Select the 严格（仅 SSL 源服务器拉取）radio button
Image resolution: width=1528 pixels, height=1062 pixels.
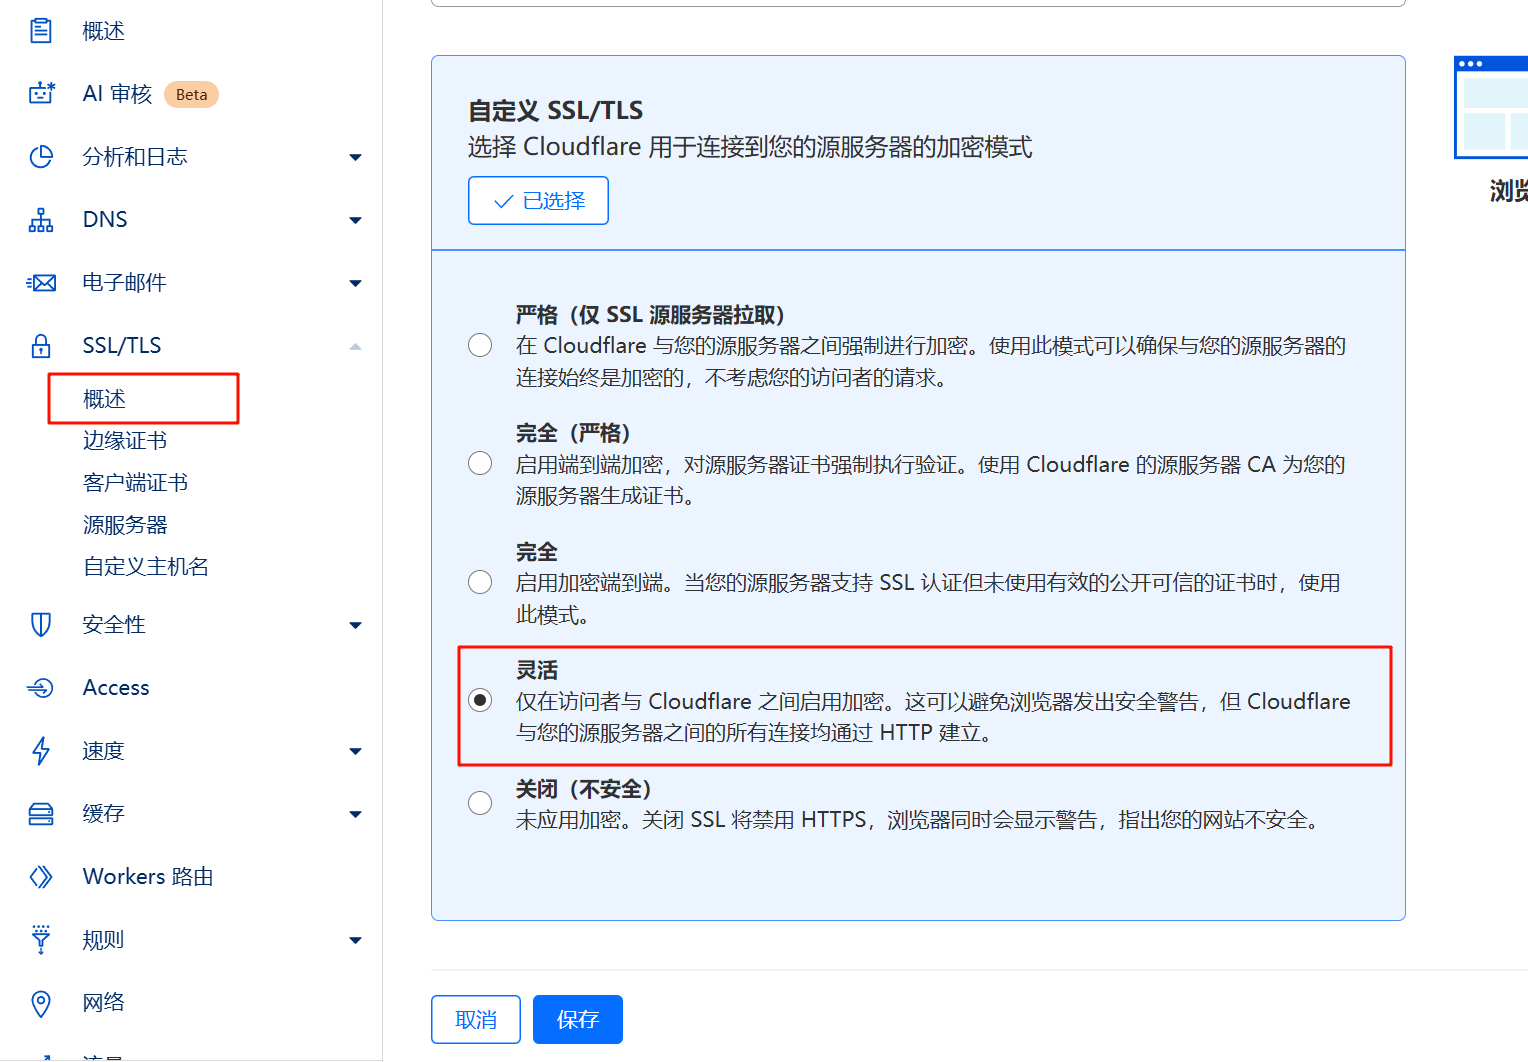(480, 345)
